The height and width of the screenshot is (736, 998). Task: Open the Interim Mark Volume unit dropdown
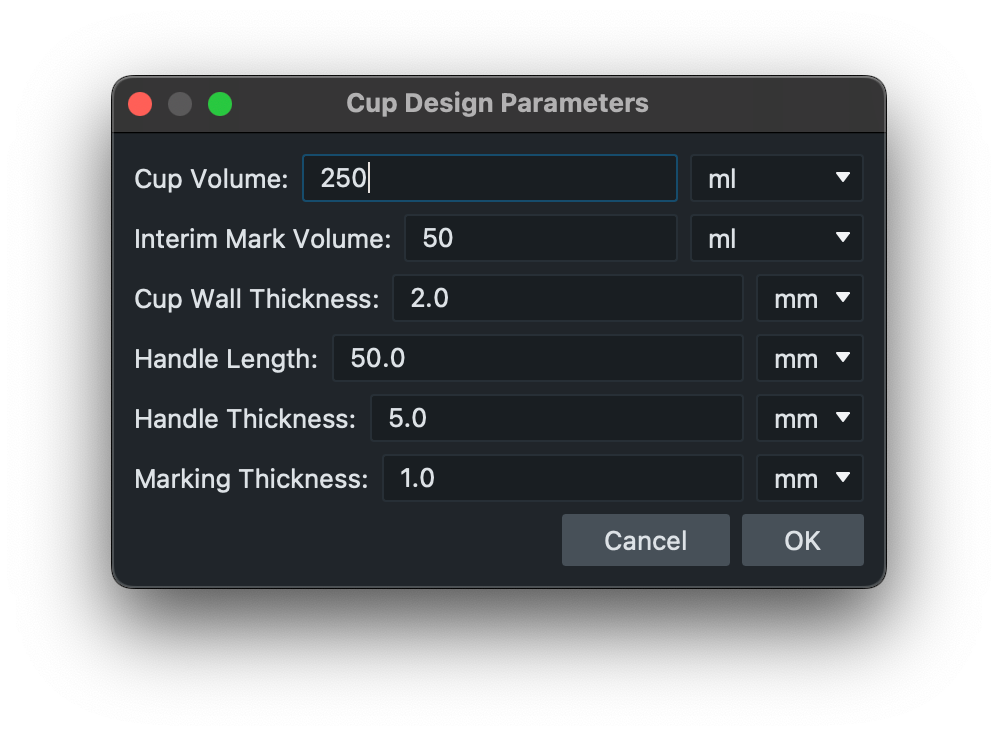click(777, 238)
